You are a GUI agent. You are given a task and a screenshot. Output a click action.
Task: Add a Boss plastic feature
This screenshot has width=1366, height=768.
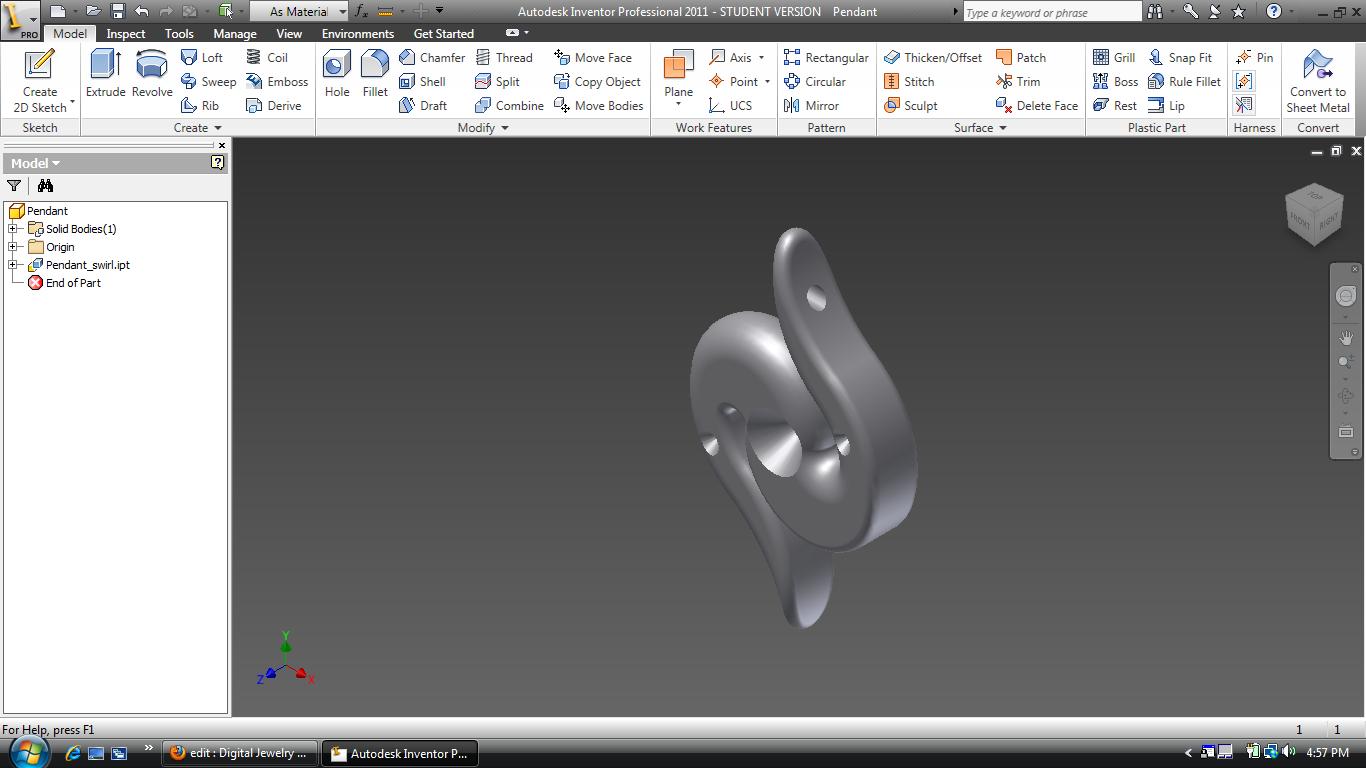(x=1115, y=82)
